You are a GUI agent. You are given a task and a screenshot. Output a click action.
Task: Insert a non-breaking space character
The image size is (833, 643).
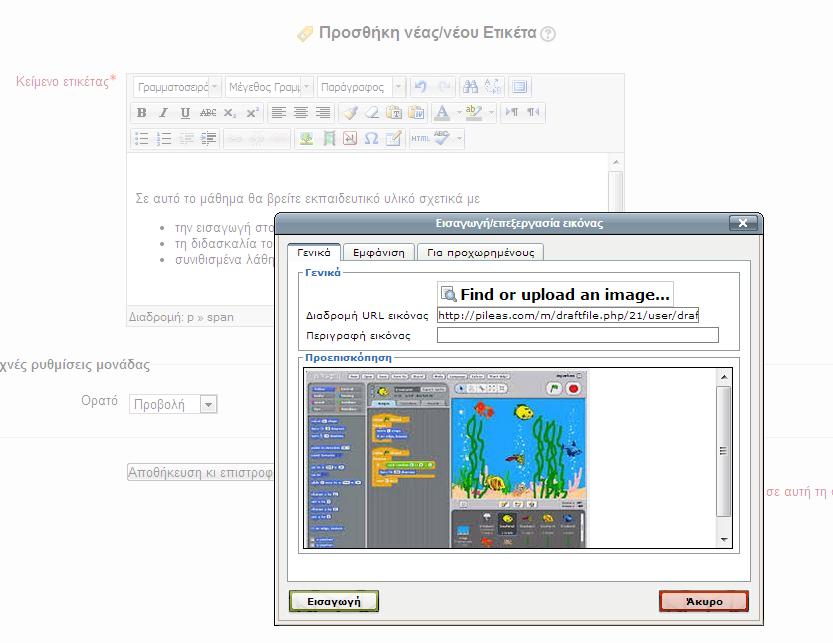pyautogui.click(x=350, y=139)
